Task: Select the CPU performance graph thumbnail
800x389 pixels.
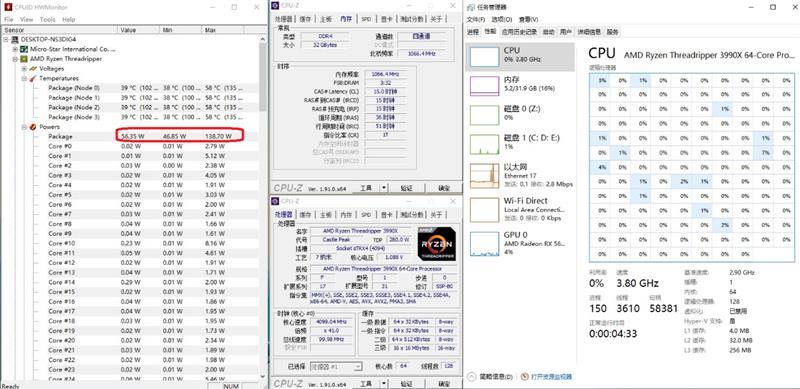Action: coord(484,56)
